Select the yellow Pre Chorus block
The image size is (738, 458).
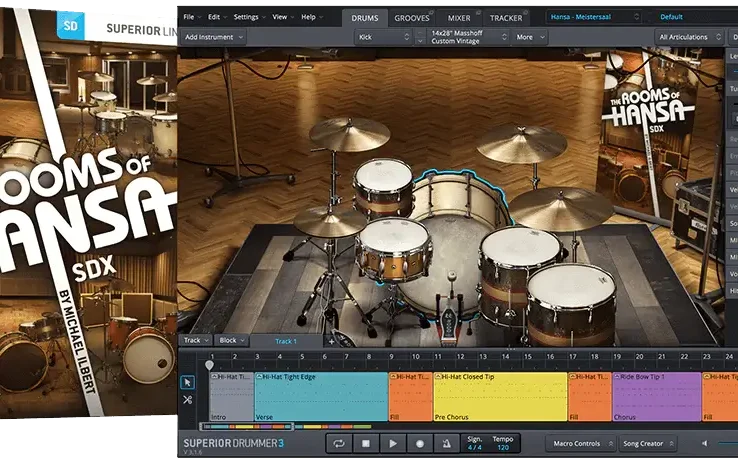point(500,396)
